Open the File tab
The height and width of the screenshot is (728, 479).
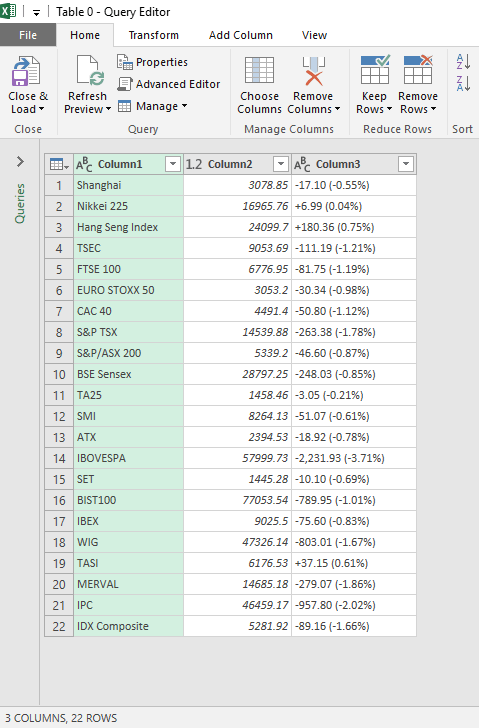click(28, 35)
